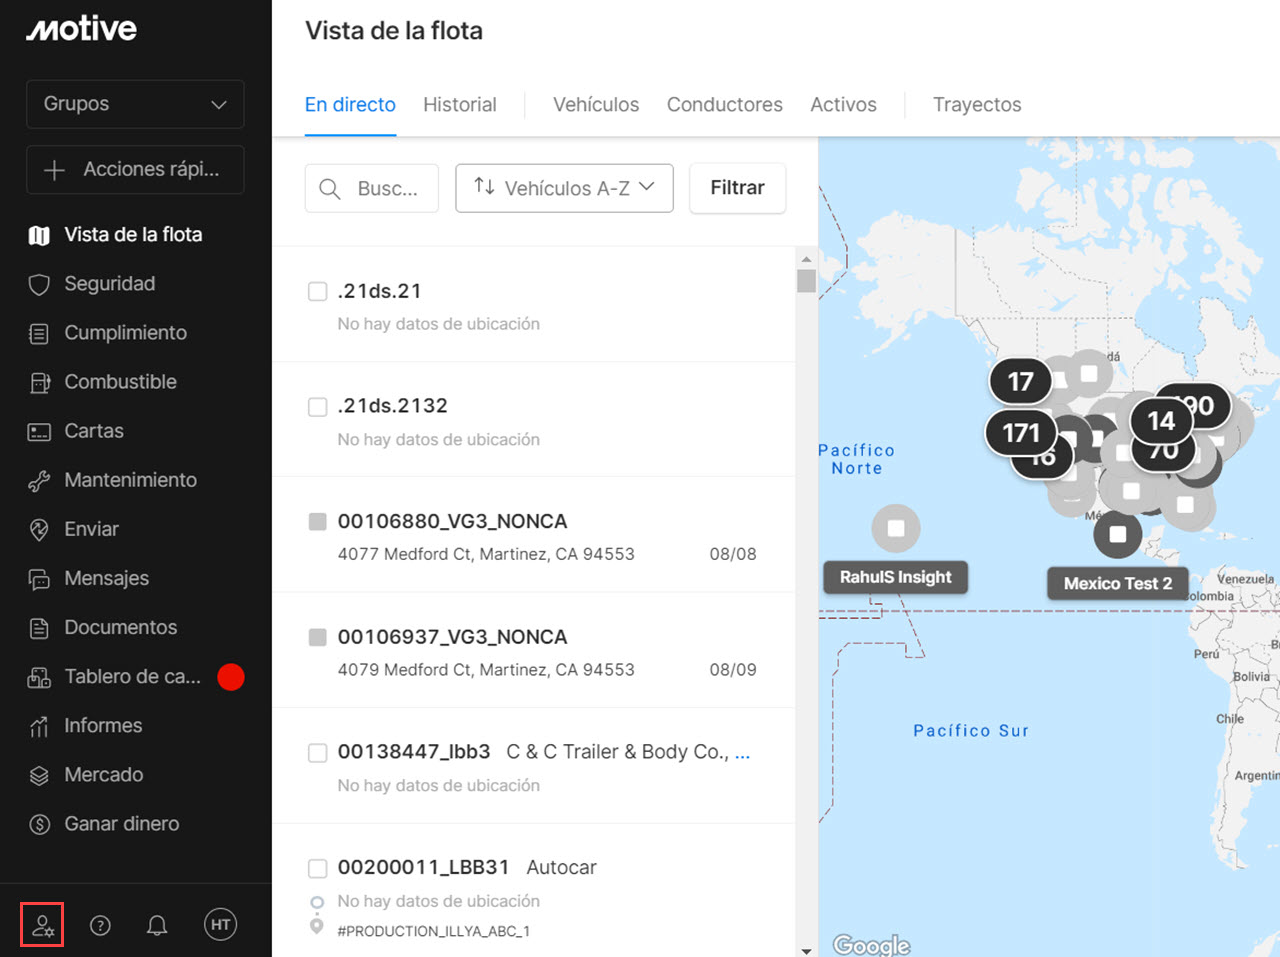Viewport: 1280px width, 957px height.
Task: Toggle the checkbox for 00106880_VG3_NONCA
Action: click(317, 521)
